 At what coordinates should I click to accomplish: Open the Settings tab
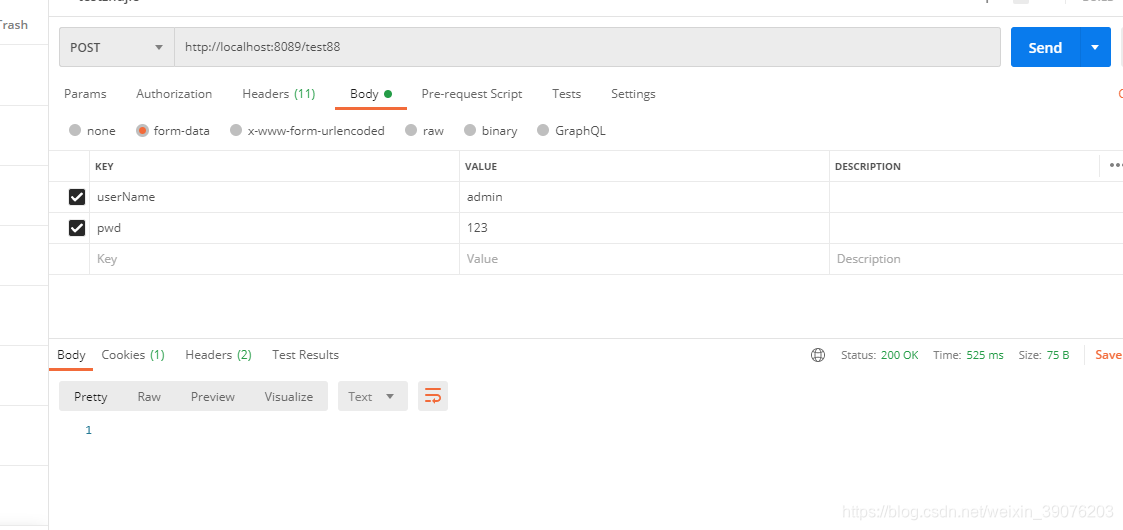click(633, 94)
